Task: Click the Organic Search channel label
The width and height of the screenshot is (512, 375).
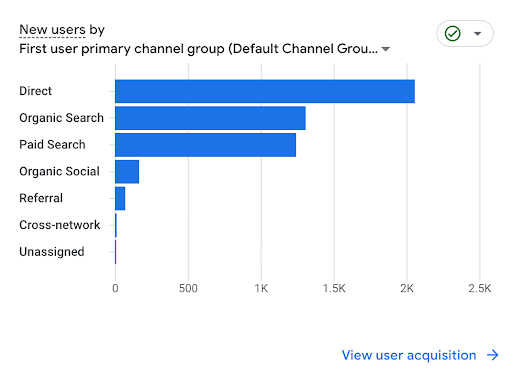Action: point(62,118)
